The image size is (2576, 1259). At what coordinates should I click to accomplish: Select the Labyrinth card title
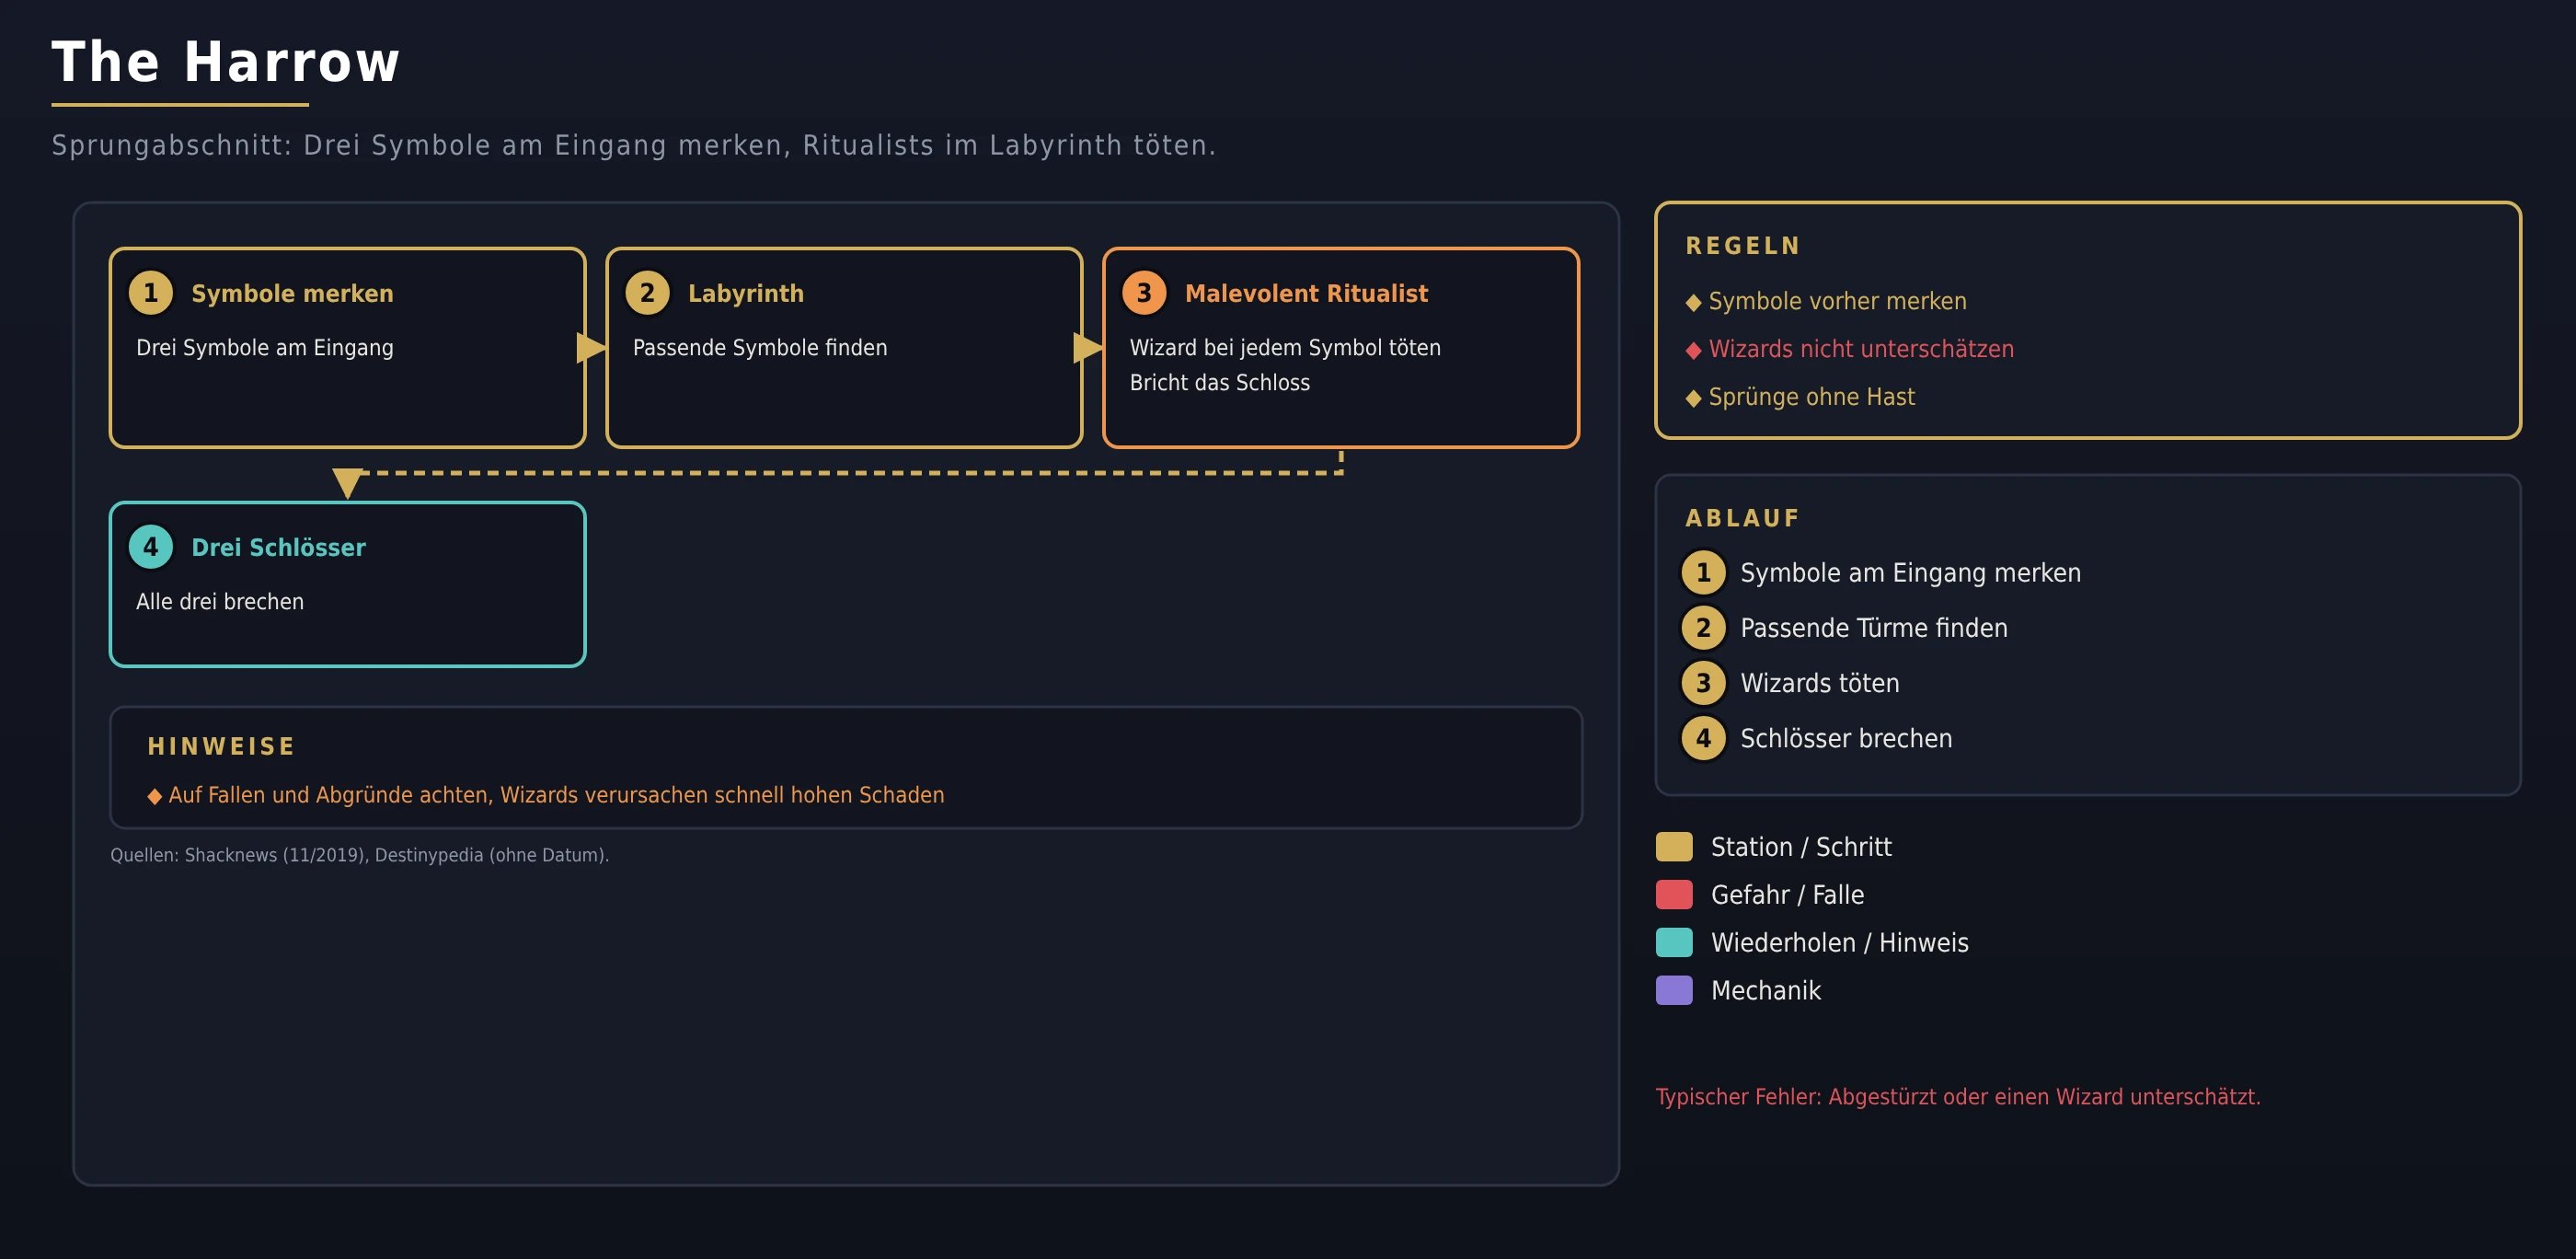click(x=746, y=294)
